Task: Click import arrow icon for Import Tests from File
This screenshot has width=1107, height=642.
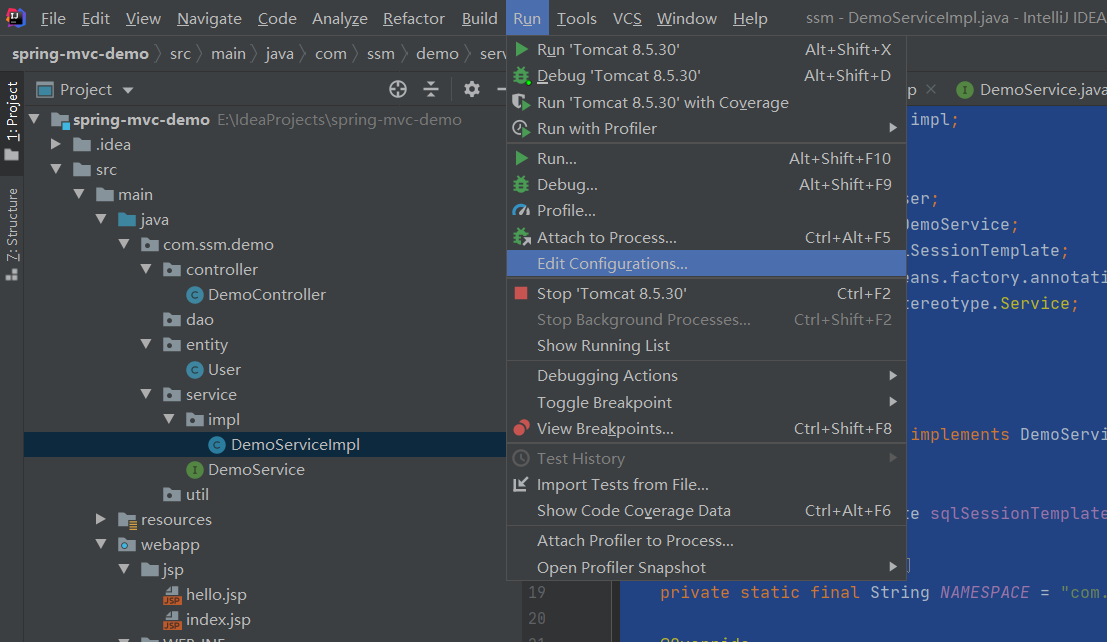Action: [521, 485]
